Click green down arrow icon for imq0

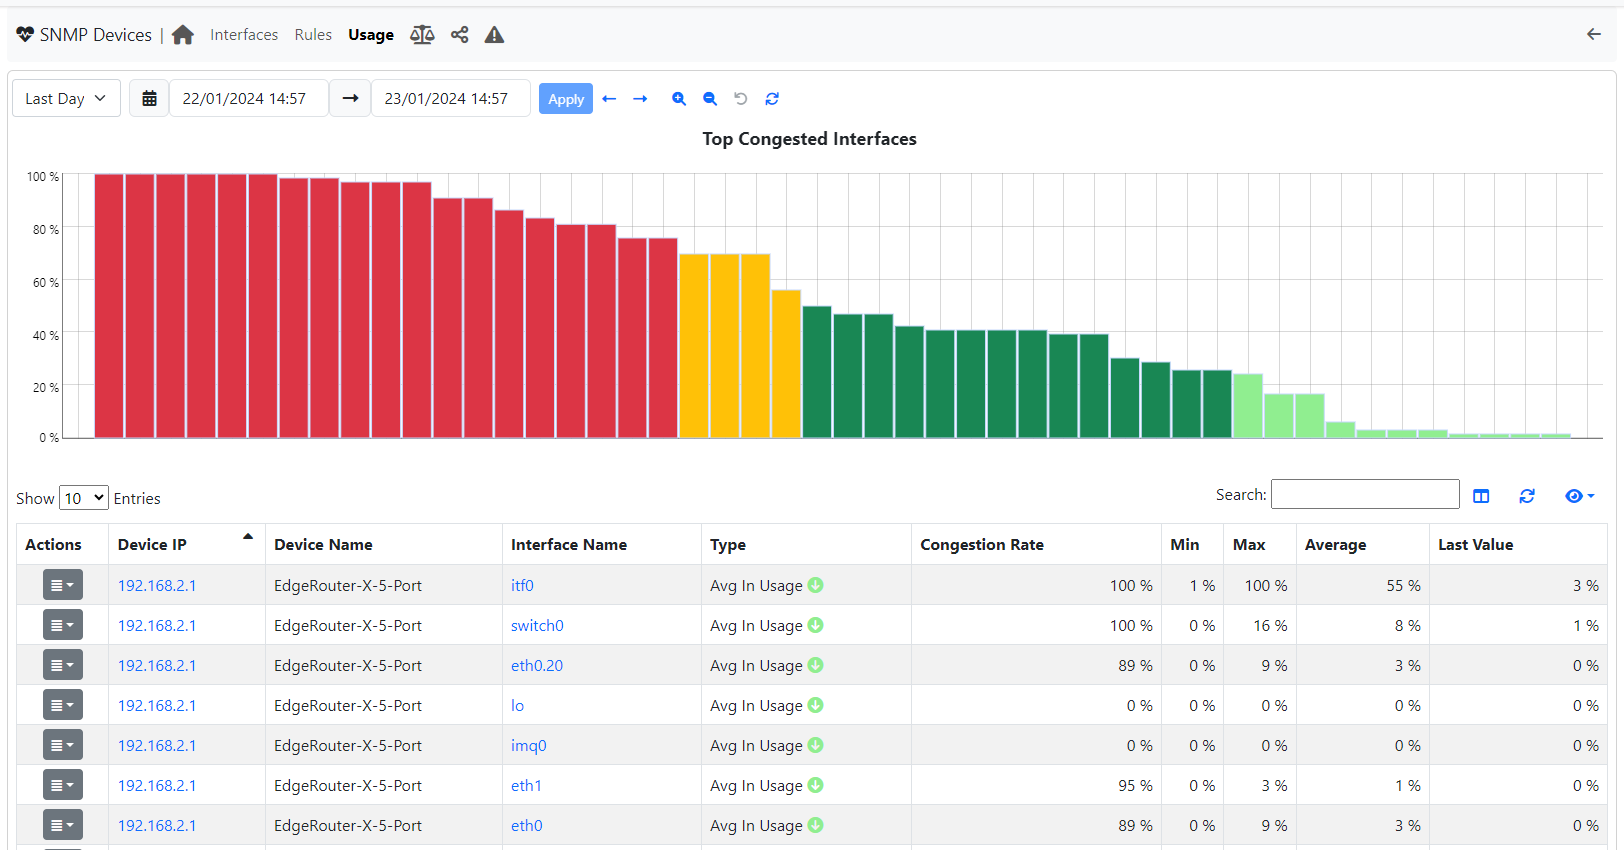[x=816, y=745]
